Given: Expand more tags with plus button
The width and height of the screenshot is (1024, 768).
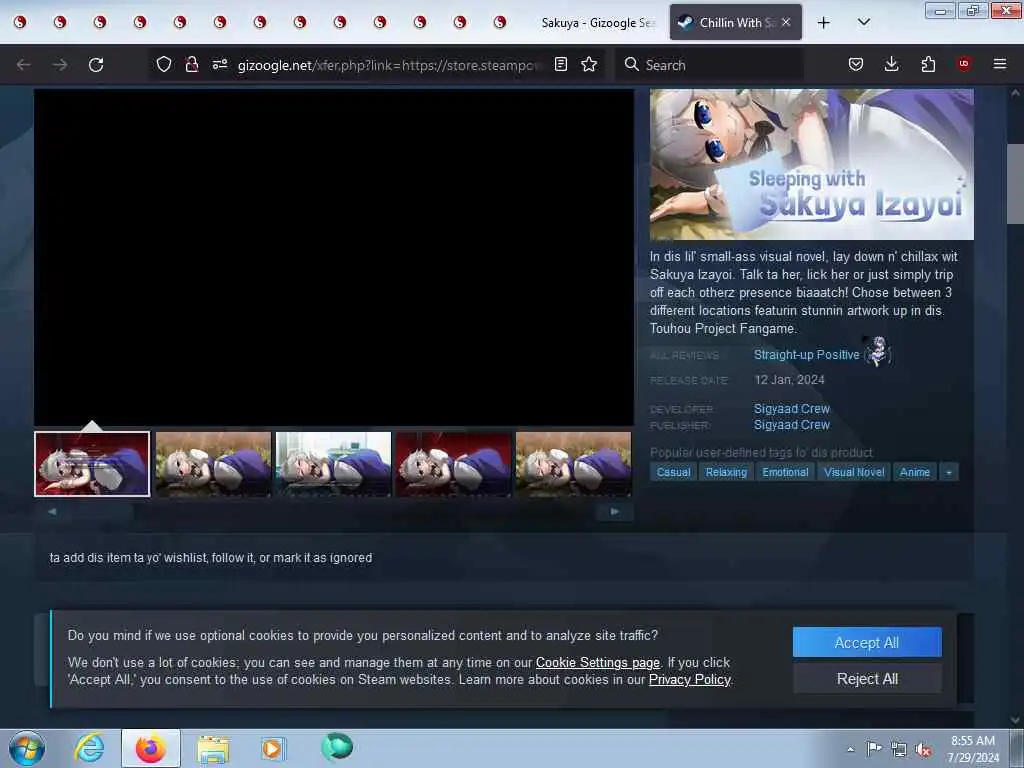Looking at the screenshot, I should 948,472.
